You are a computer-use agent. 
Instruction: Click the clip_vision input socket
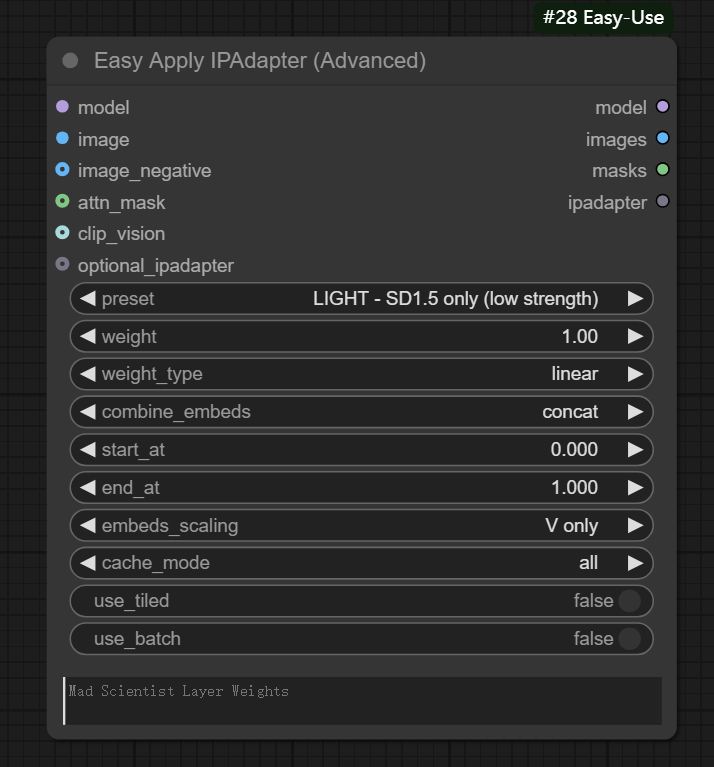[62, 233]
